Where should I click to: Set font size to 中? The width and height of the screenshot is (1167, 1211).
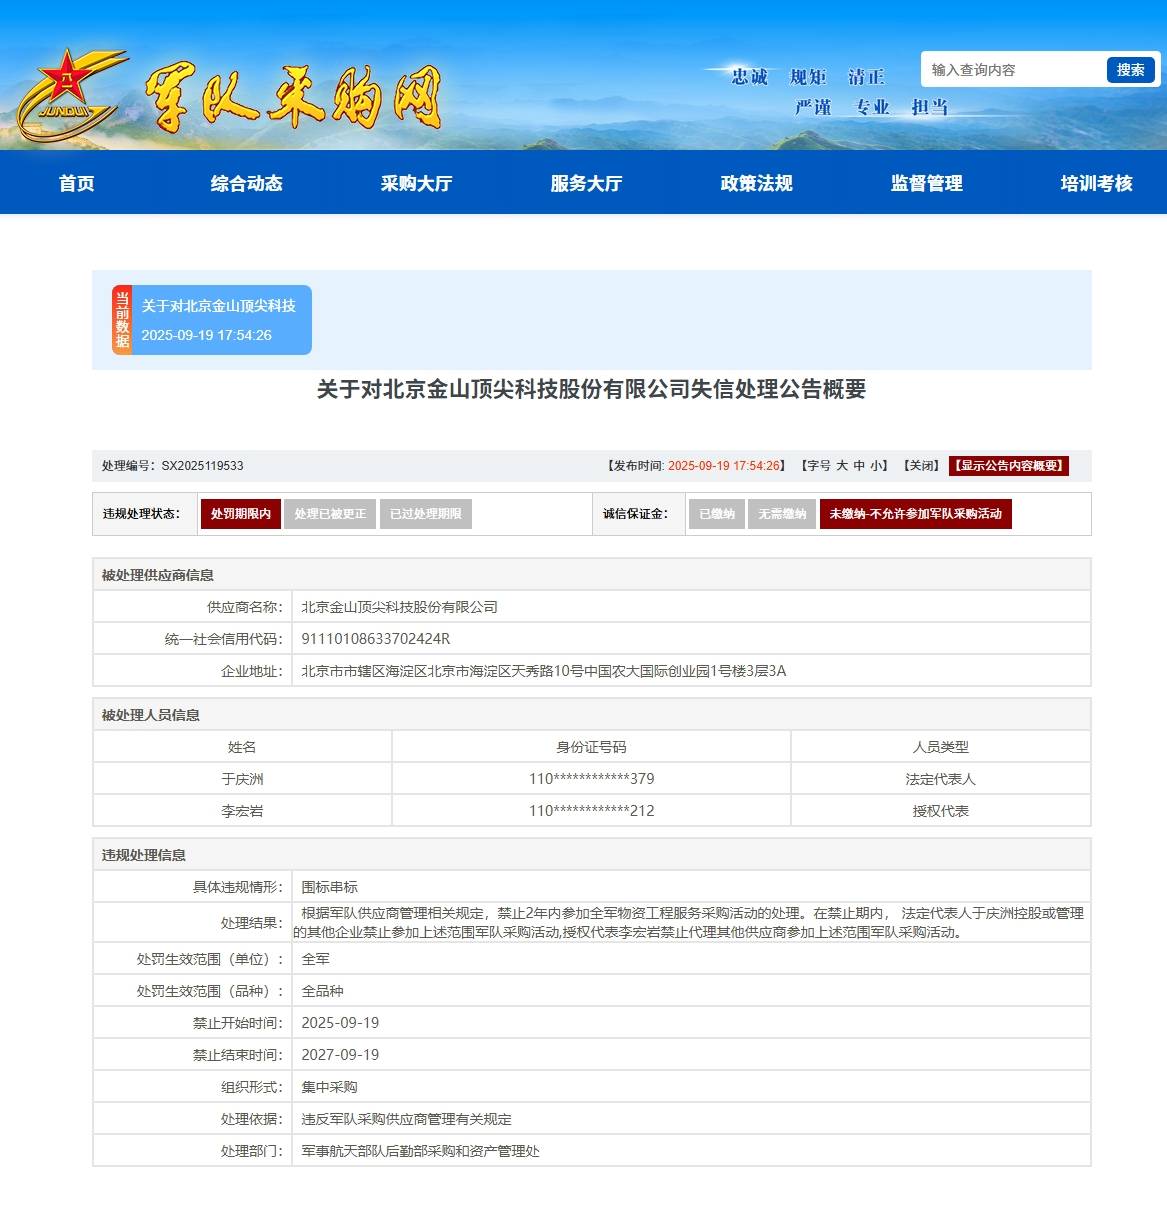point(859,466)
